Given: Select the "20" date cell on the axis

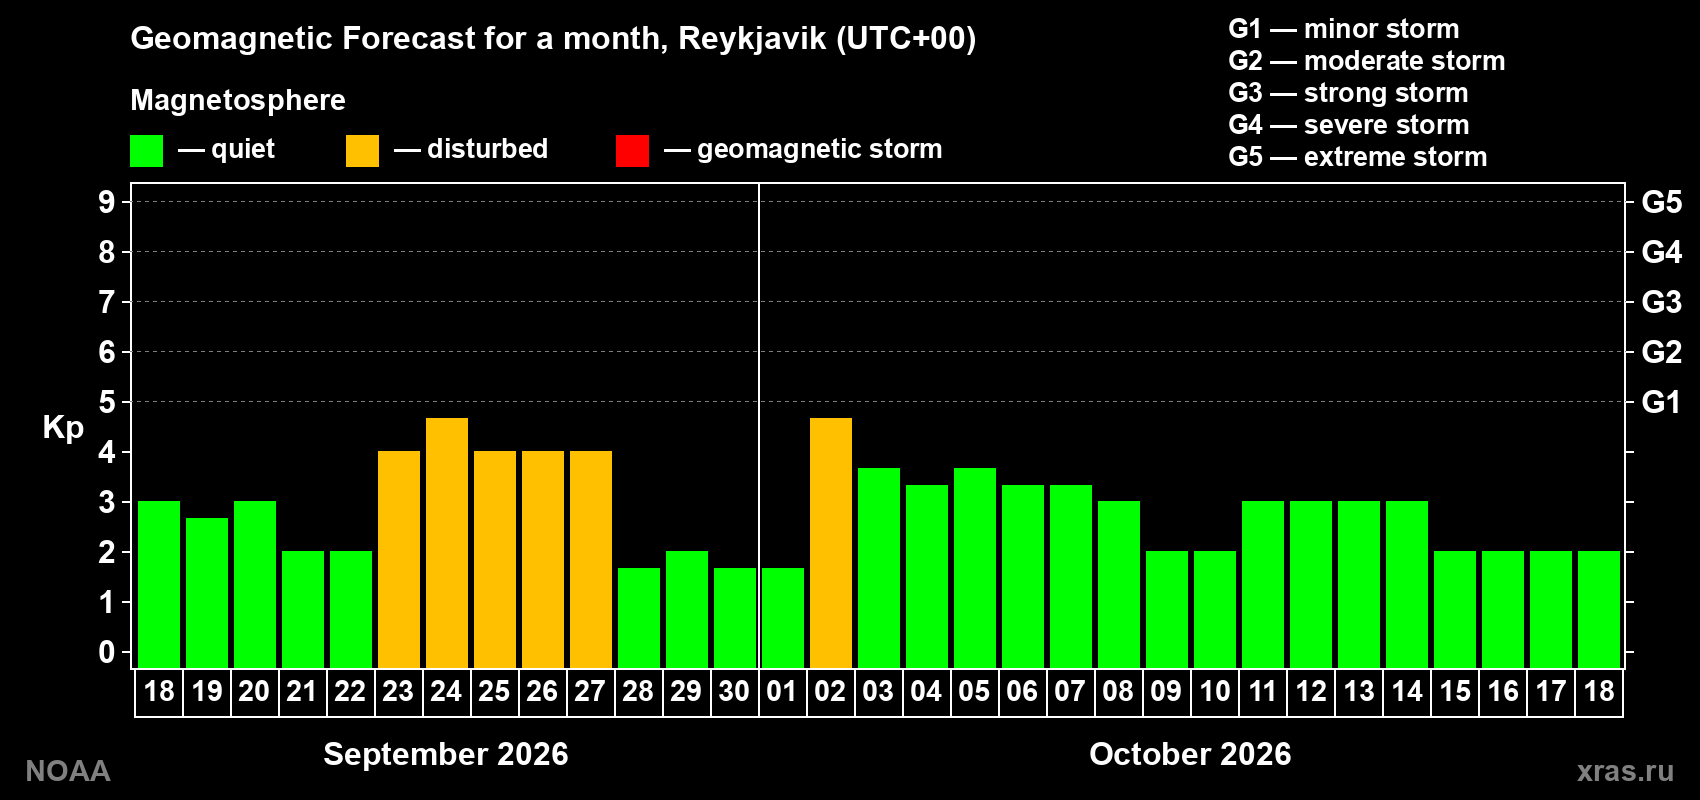Looking at the screenshot, I should 254,692.
